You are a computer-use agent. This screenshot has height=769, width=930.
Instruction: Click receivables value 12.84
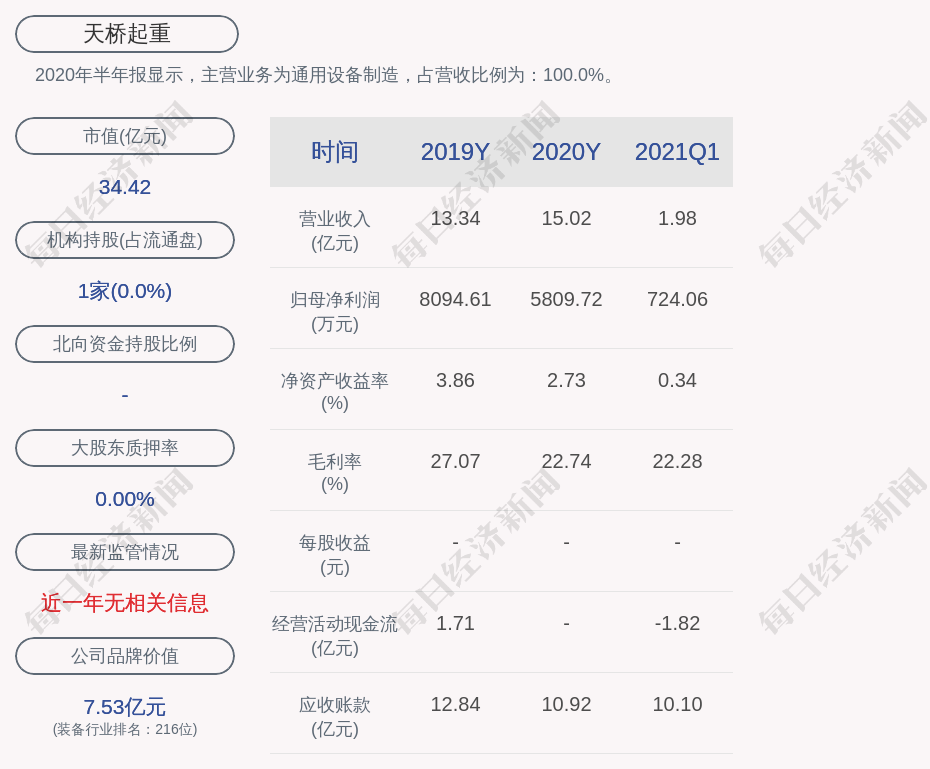pos(455,704)
